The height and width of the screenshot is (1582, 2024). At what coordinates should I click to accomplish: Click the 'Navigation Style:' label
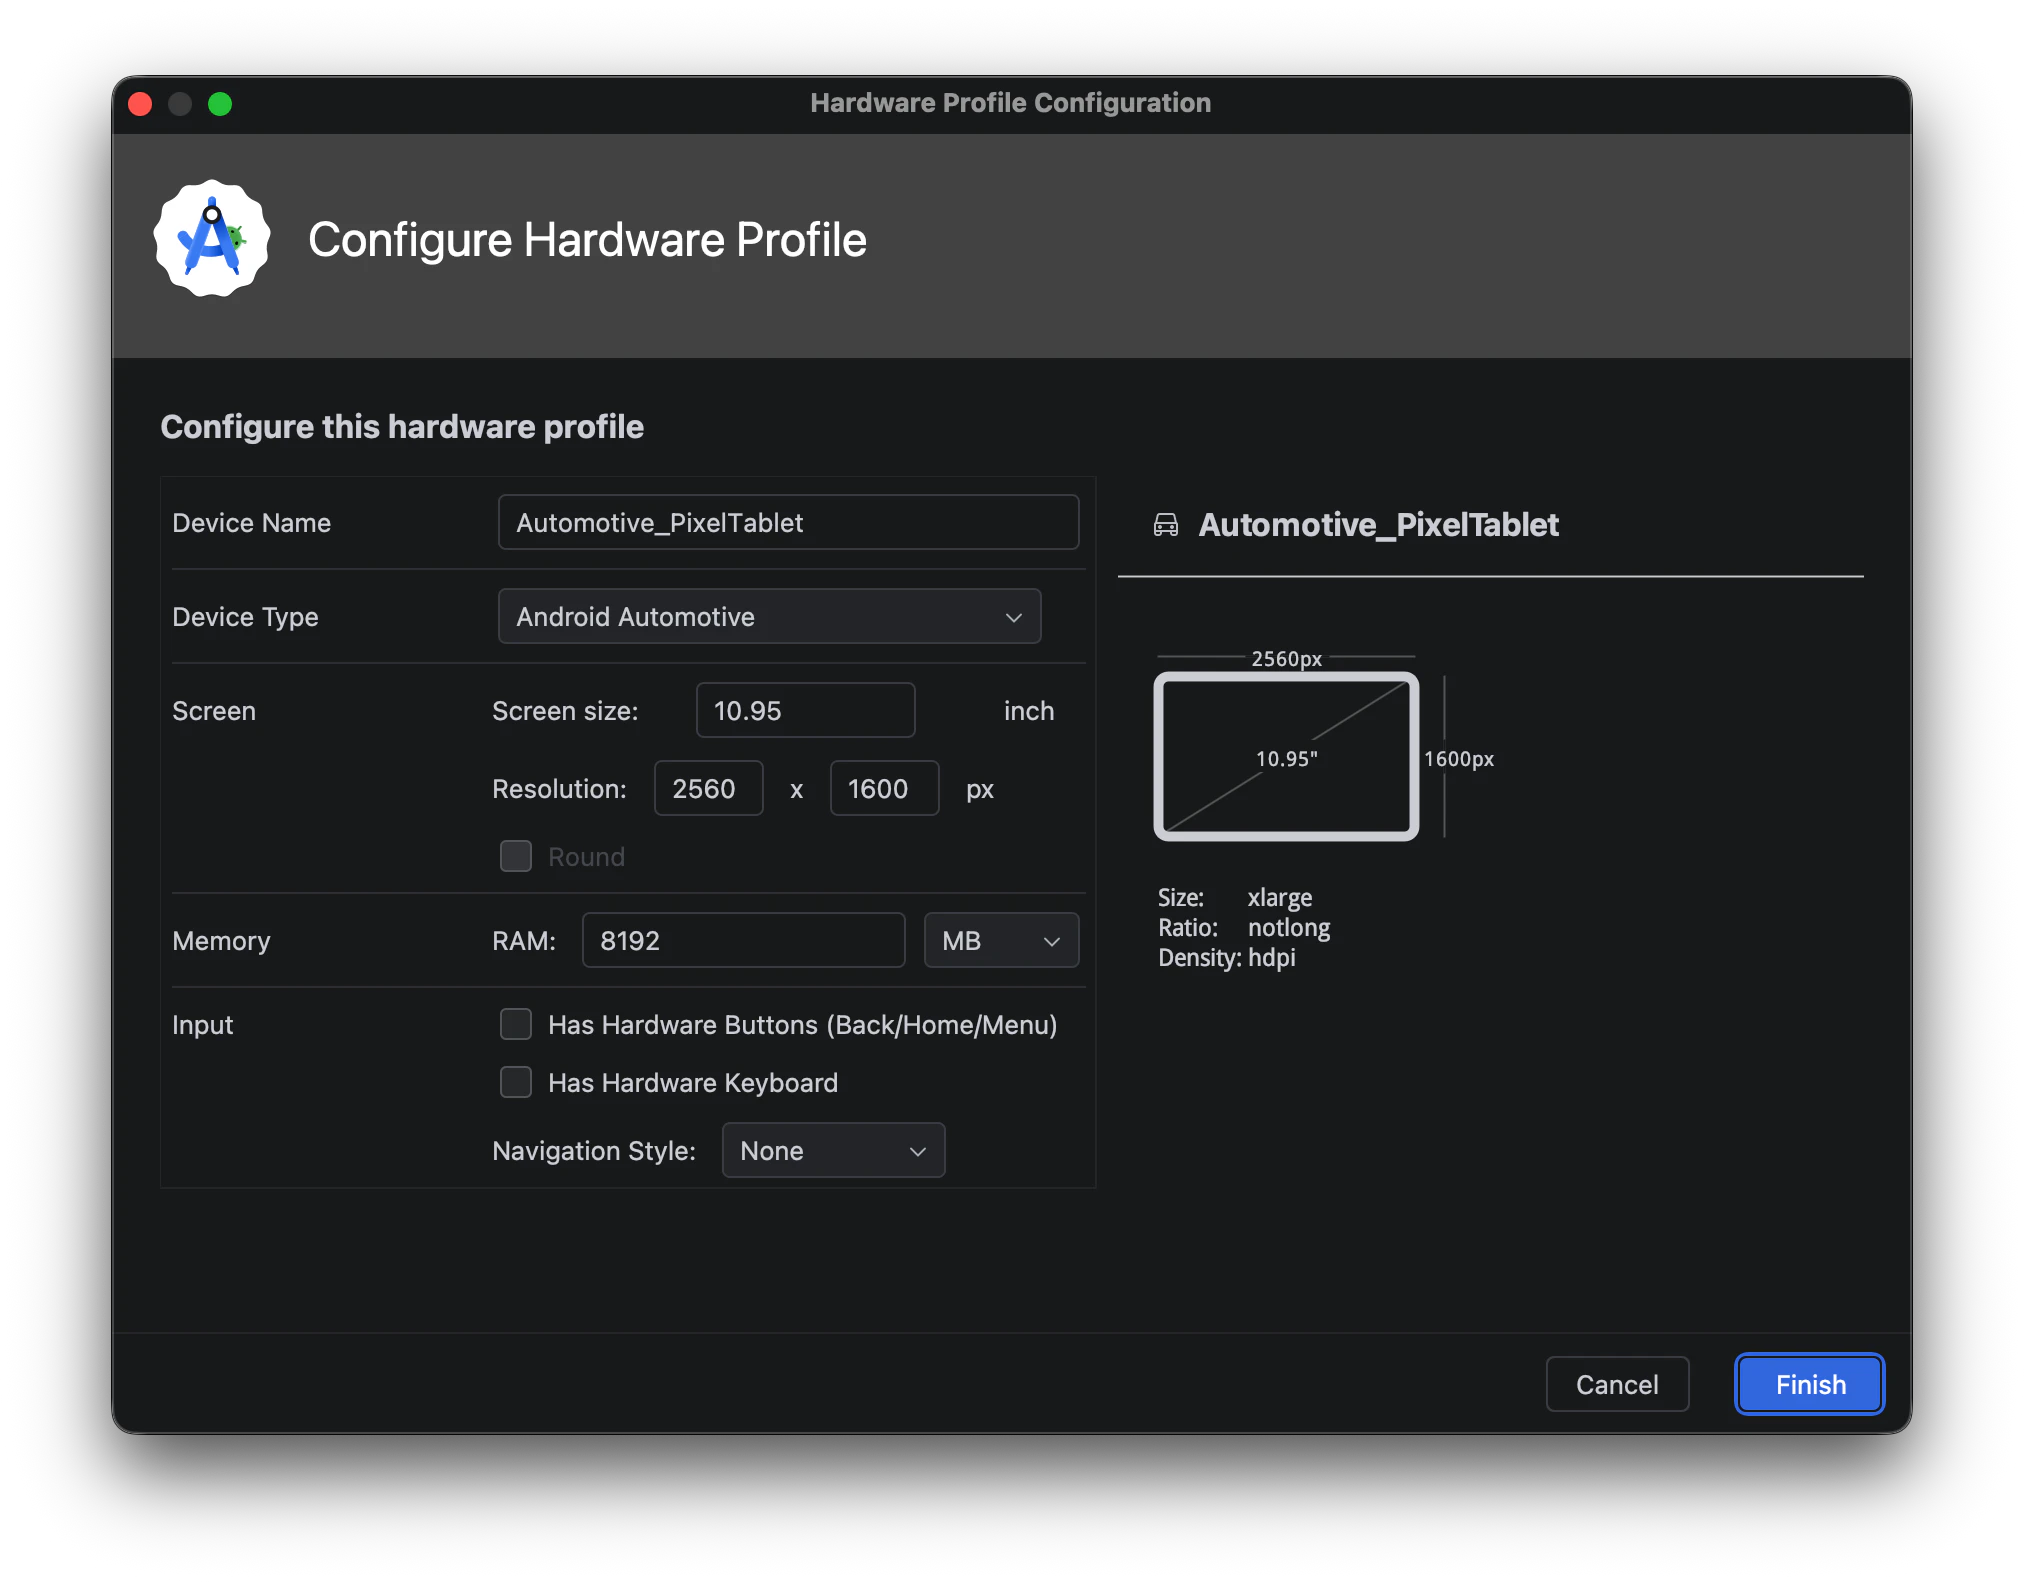point(594,1151)
